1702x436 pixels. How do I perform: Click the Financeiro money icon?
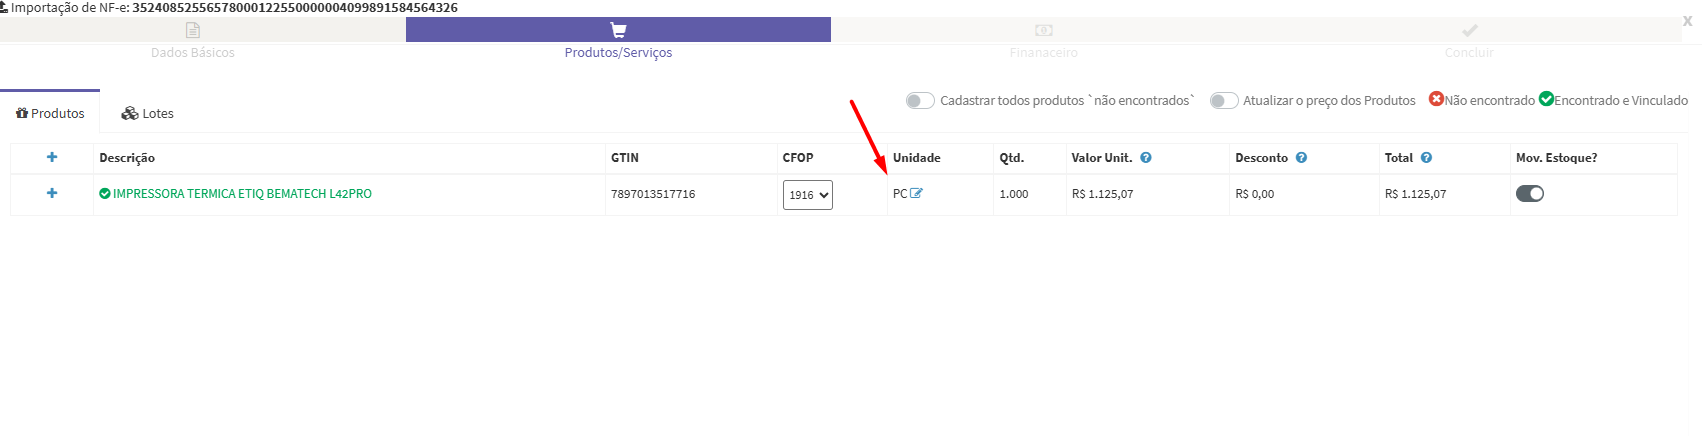pos(1044,30)
